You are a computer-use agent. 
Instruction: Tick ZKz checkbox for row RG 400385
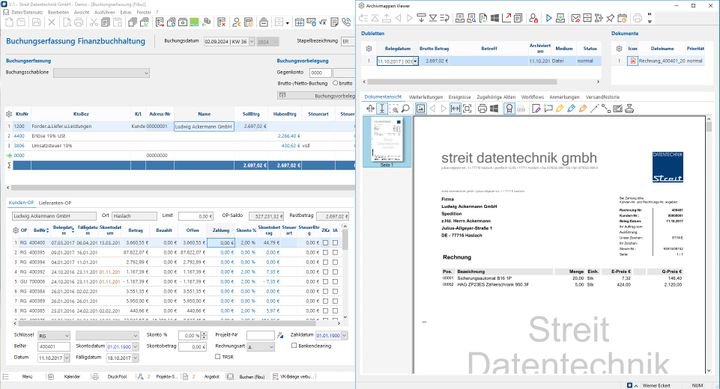(x=326, y=310)
